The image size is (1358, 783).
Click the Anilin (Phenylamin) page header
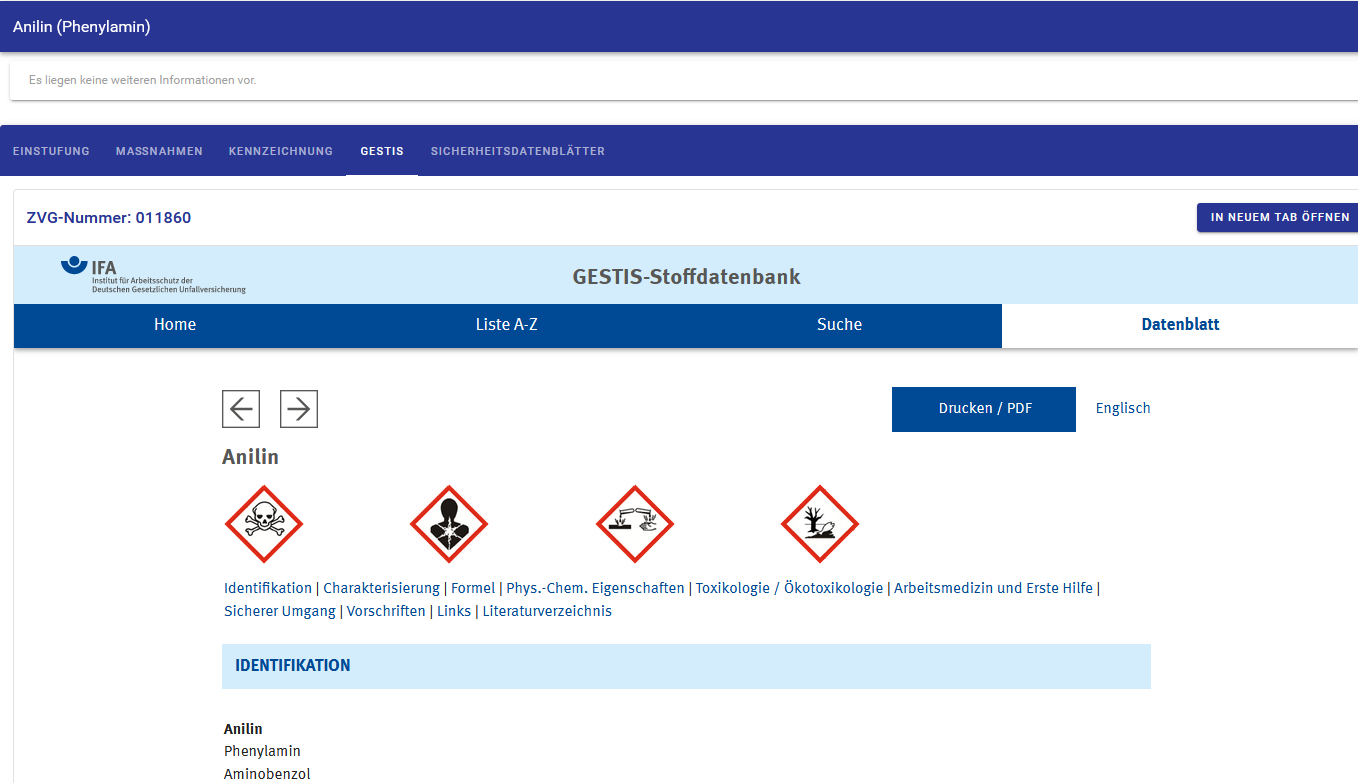tap(82, 27)
